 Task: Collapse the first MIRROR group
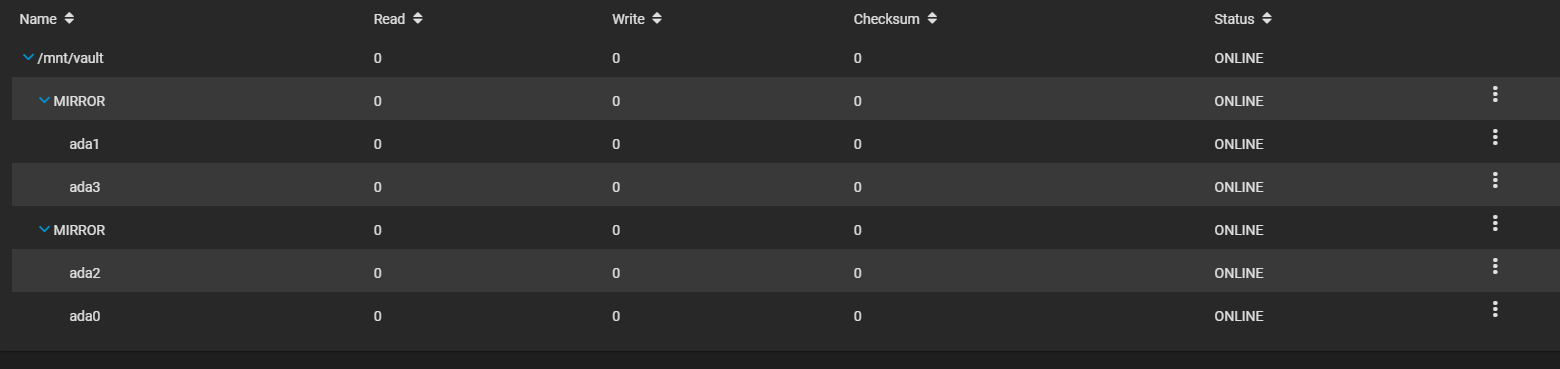coord(44,101)
